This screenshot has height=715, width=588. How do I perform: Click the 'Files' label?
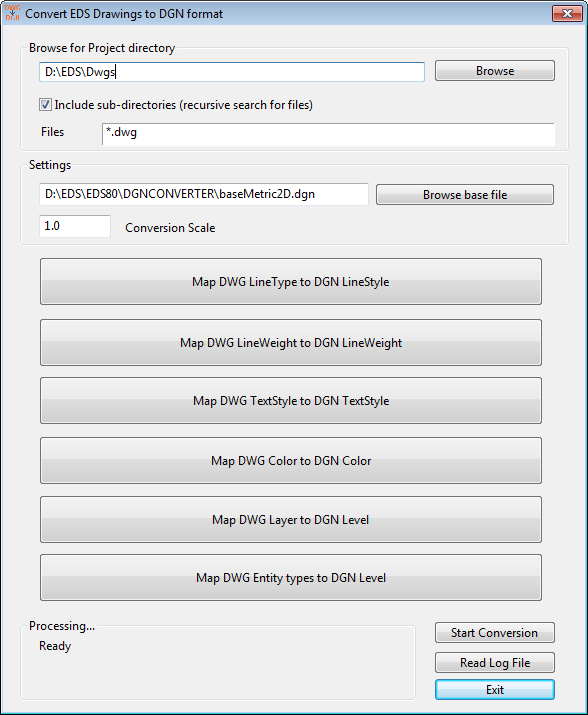(52, 132)
